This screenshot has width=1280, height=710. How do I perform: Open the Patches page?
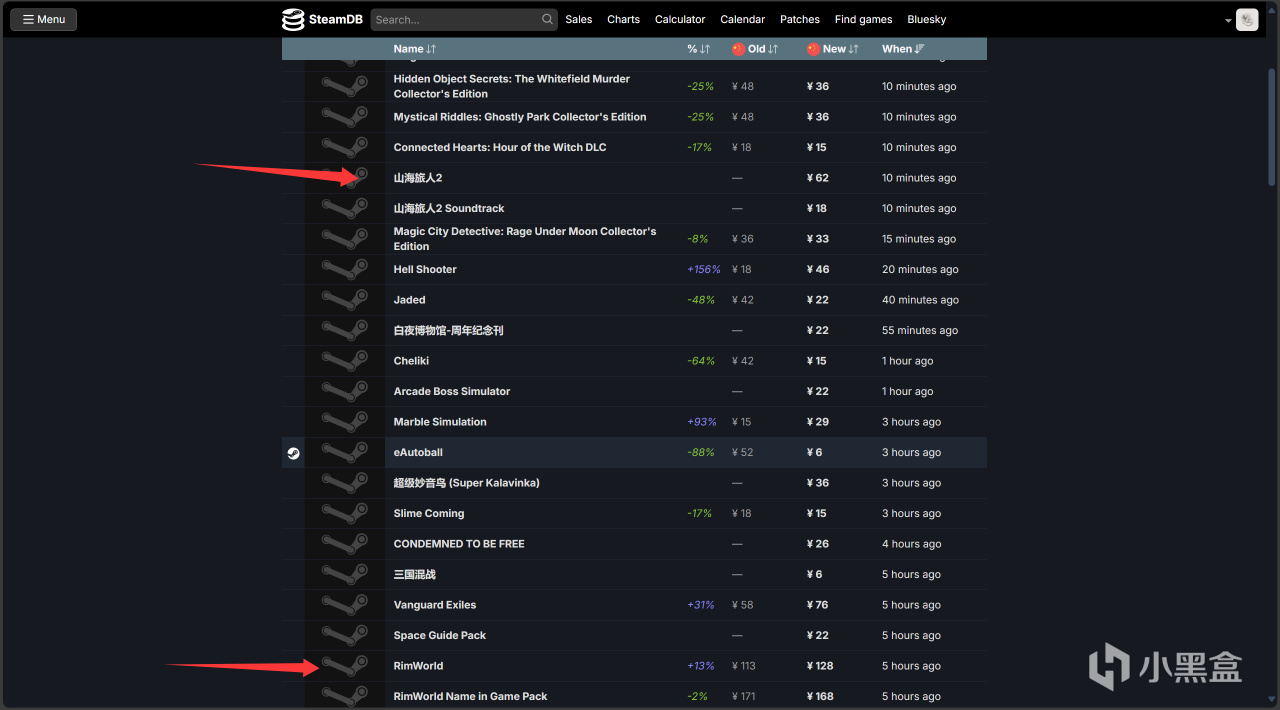coord(800,19)
